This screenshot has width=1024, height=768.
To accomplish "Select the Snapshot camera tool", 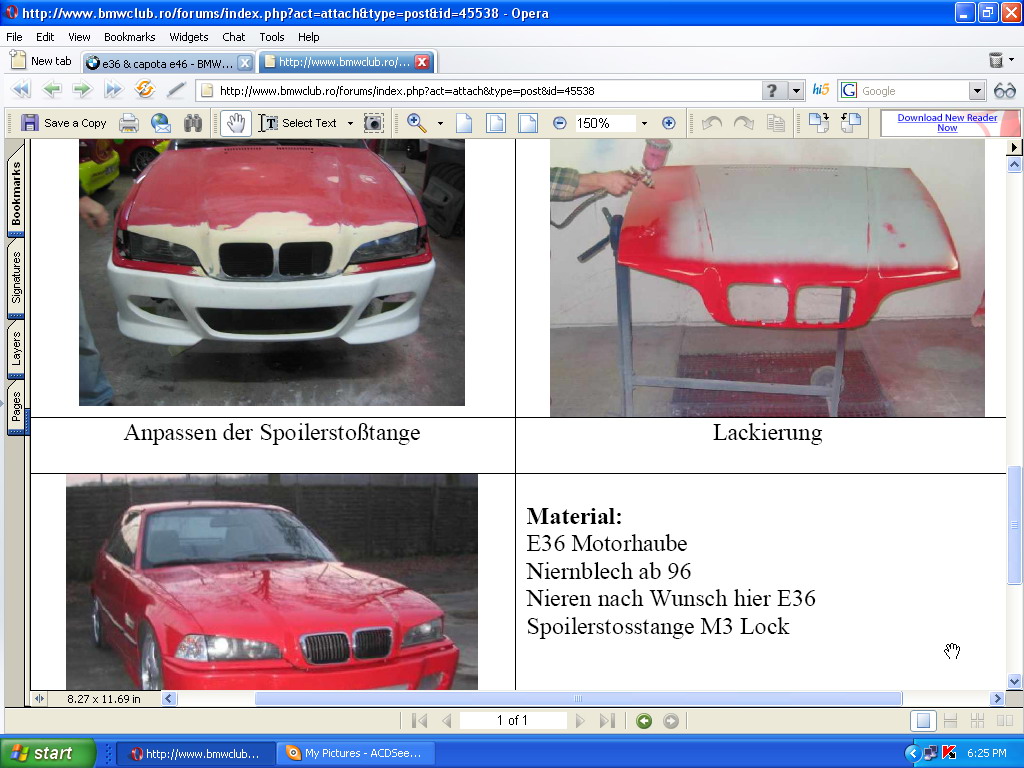I will coord(373,123).
